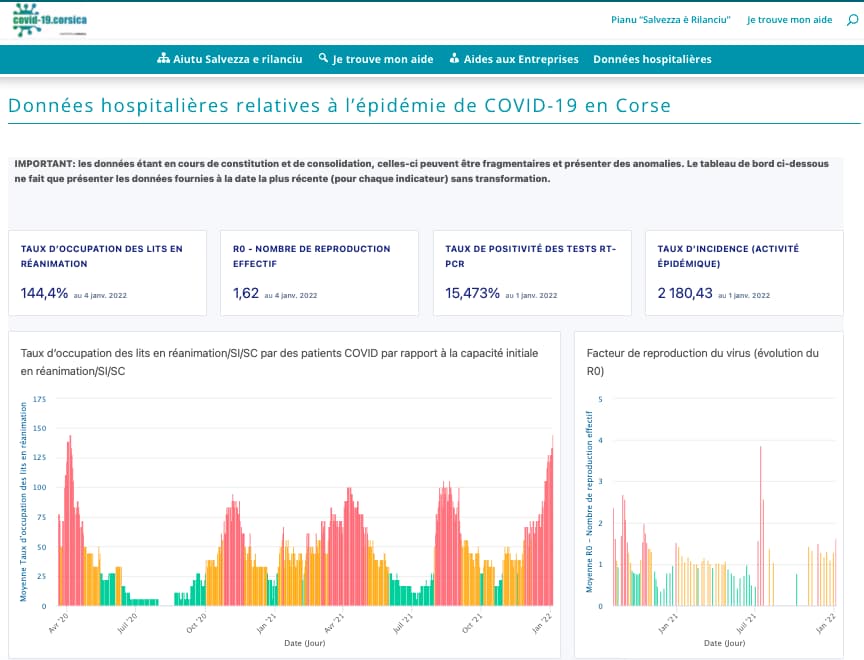Select the incidence rate (Taux d'incidence) card
Screen dimensions: 864x660
pos(744,273)
